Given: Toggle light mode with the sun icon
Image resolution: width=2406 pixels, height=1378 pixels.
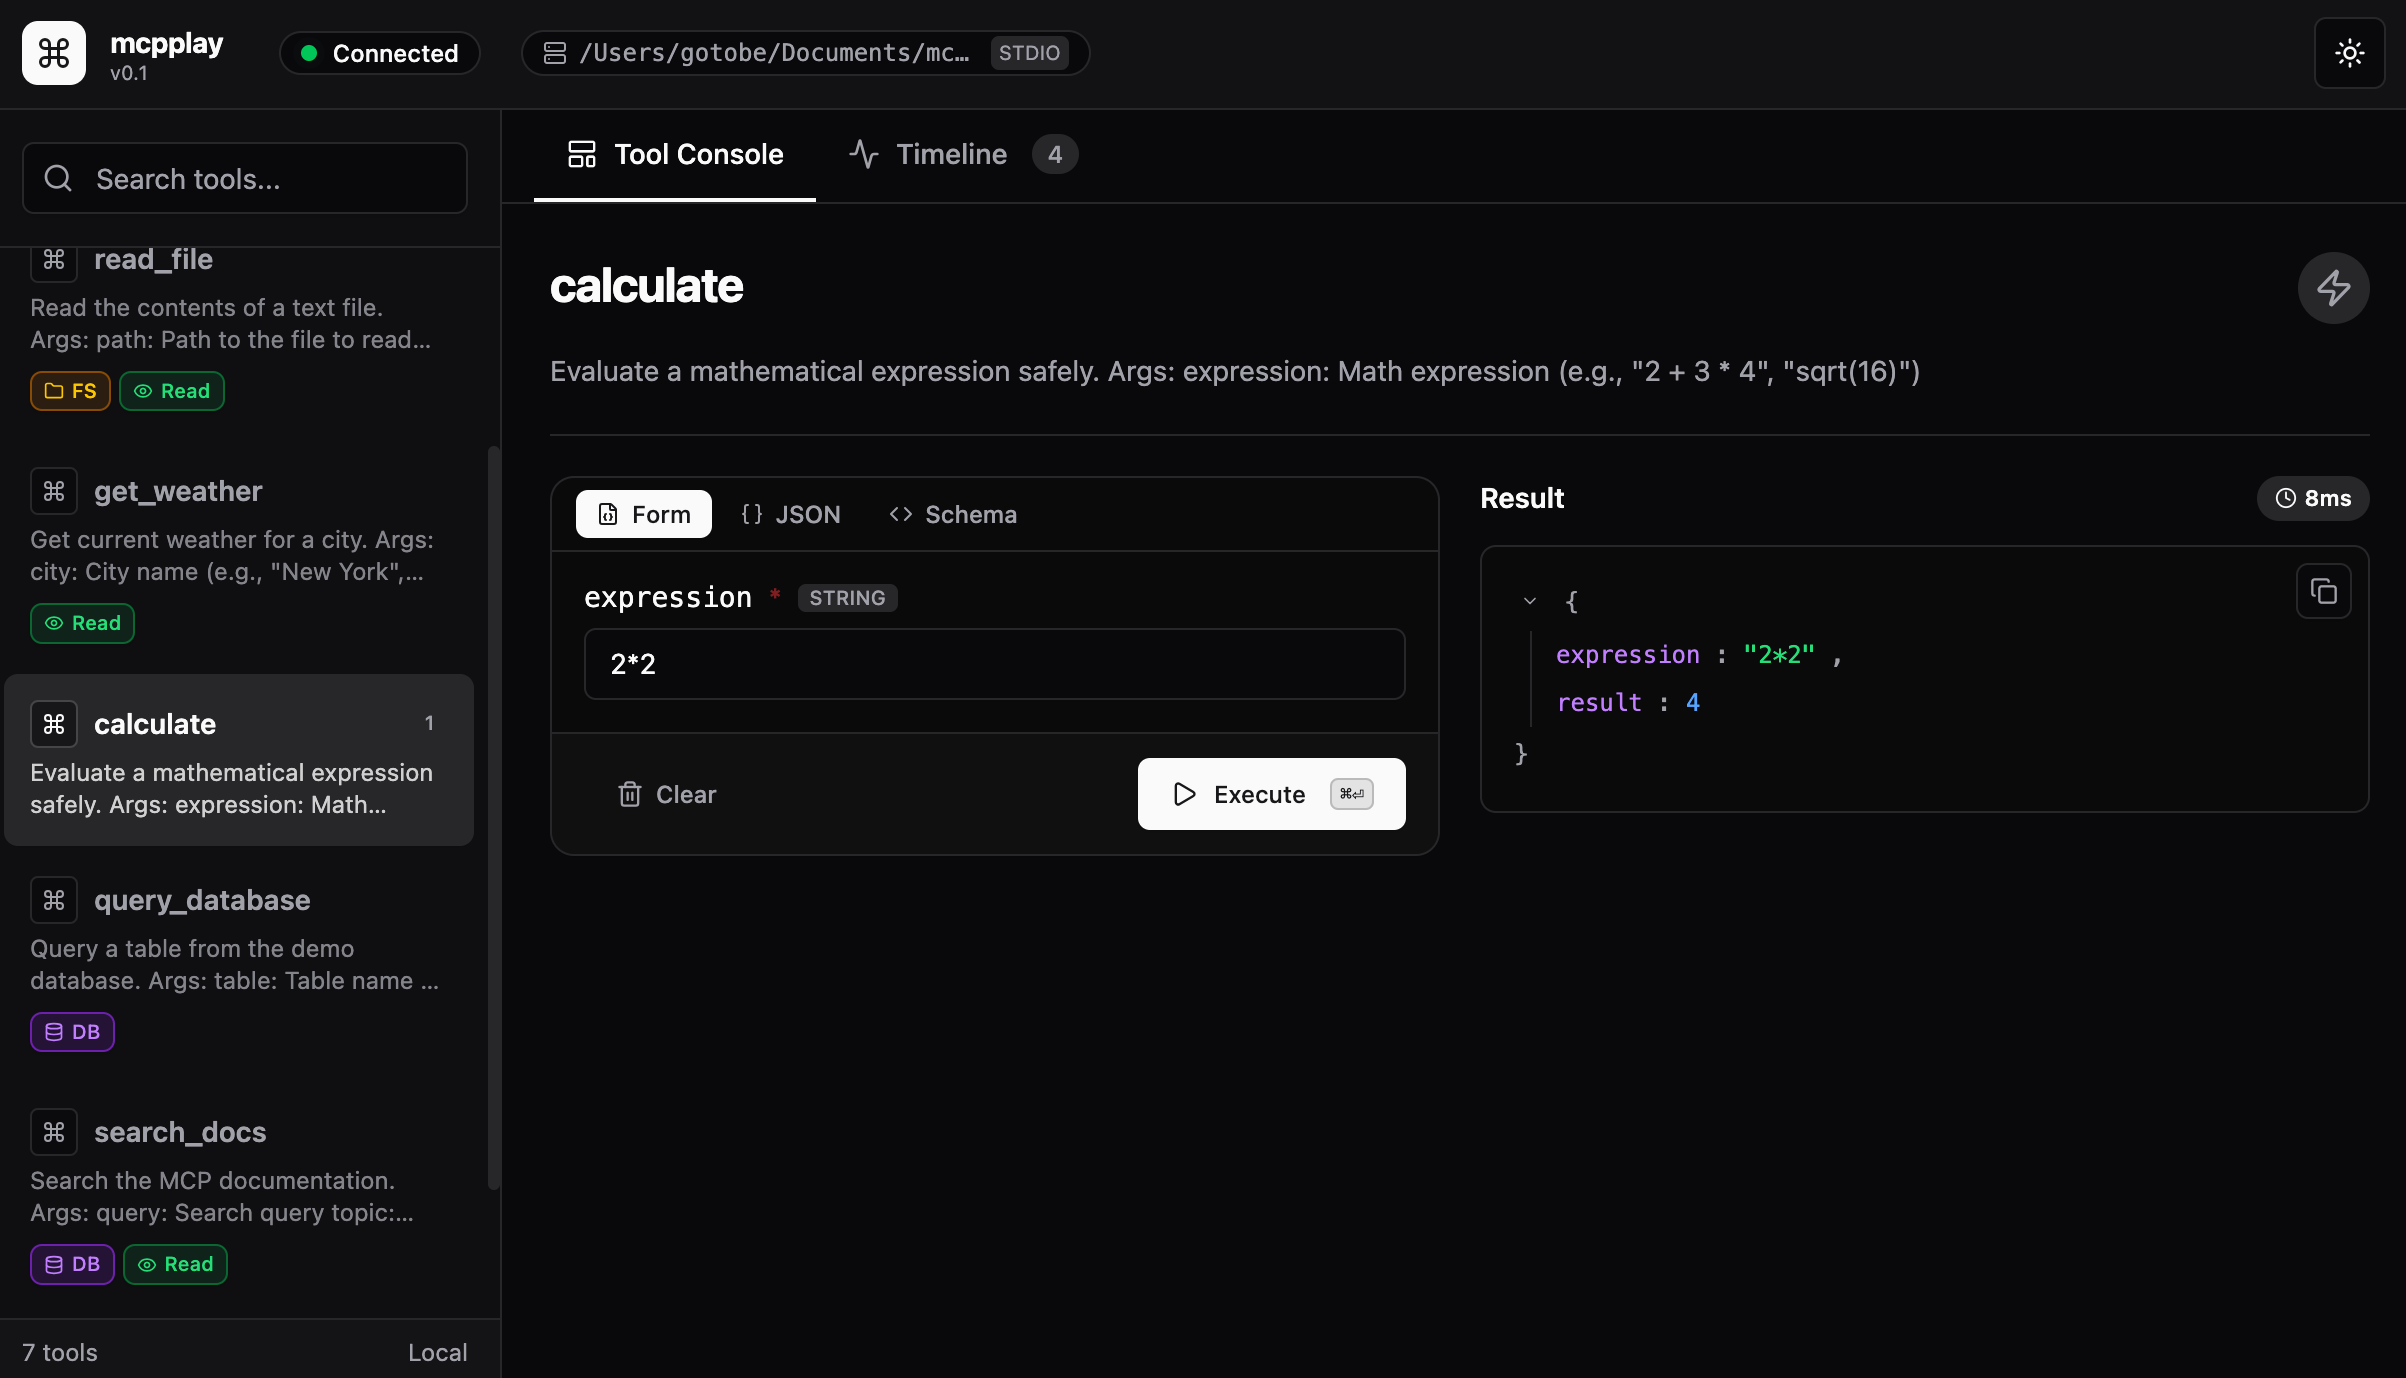Looking at the screenshot, I should [2350, 53].
